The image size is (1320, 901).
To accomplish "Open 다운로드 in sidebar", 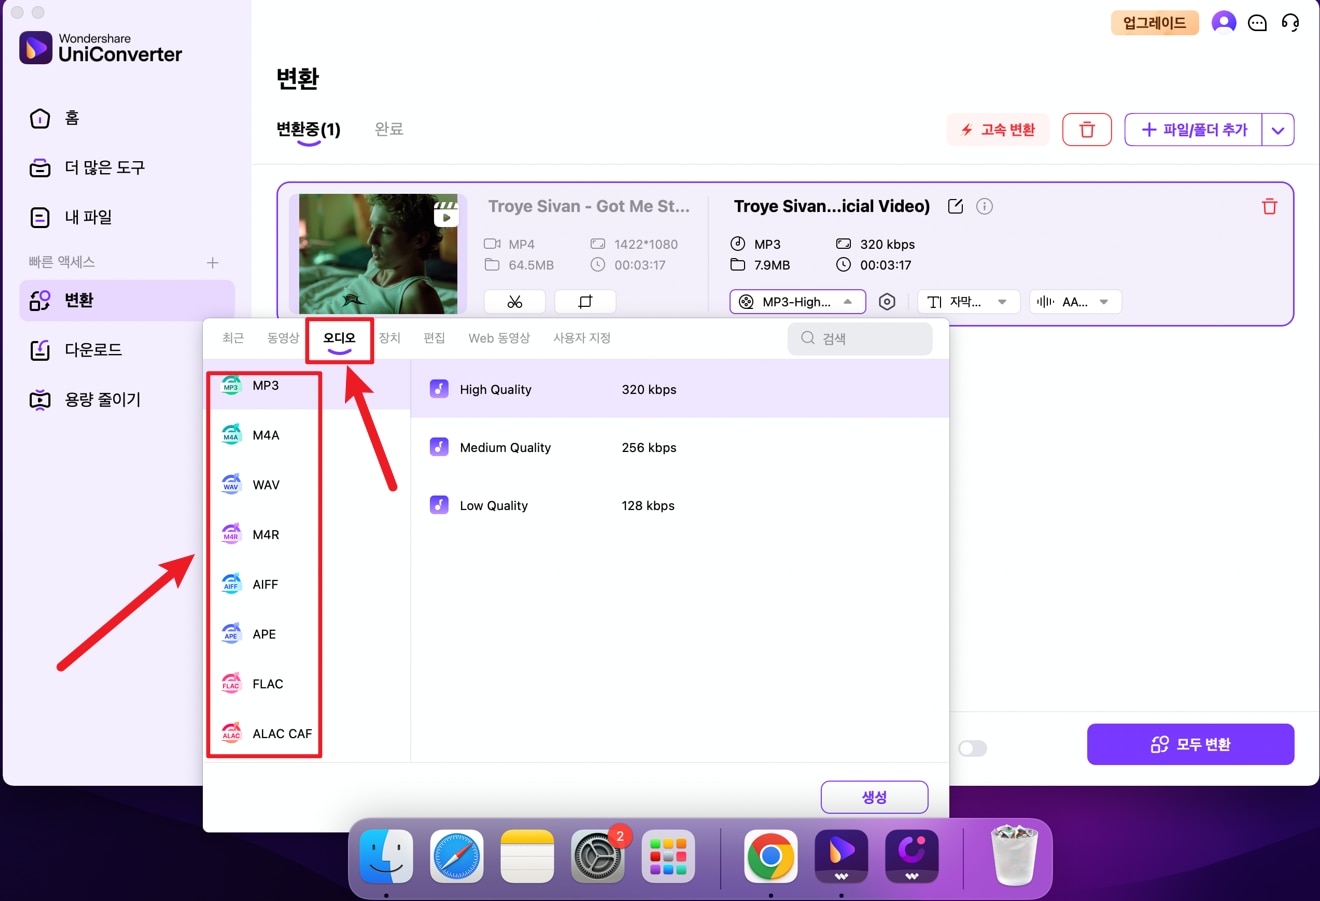I will [127, 350].
